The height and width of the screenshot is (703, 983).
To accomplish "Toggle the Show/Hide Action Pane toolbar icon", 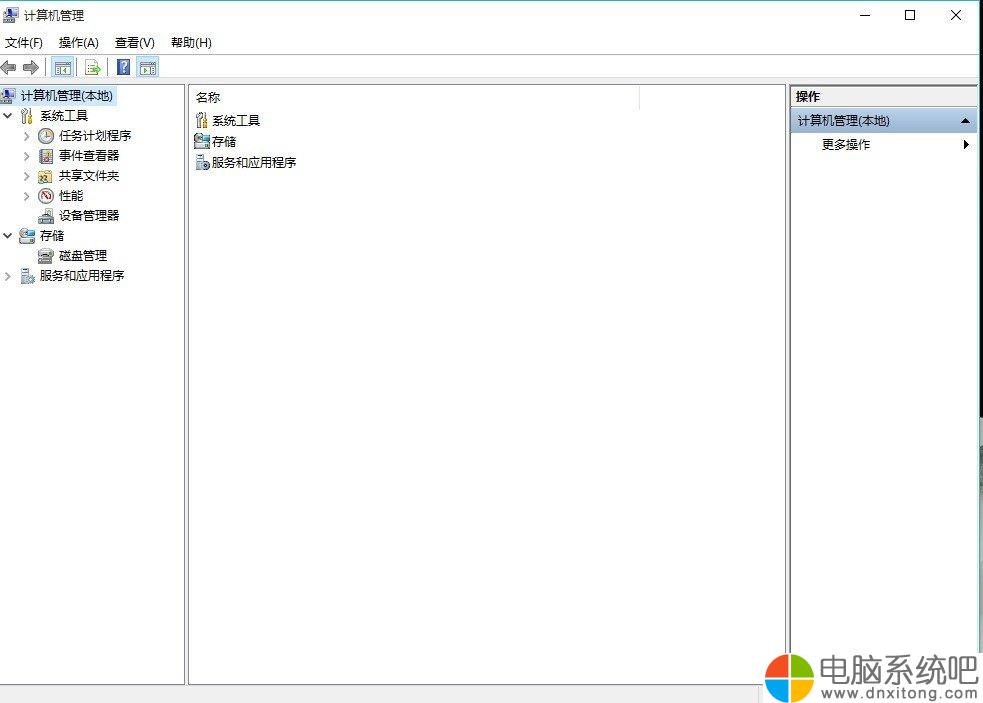I will point(148,67).
